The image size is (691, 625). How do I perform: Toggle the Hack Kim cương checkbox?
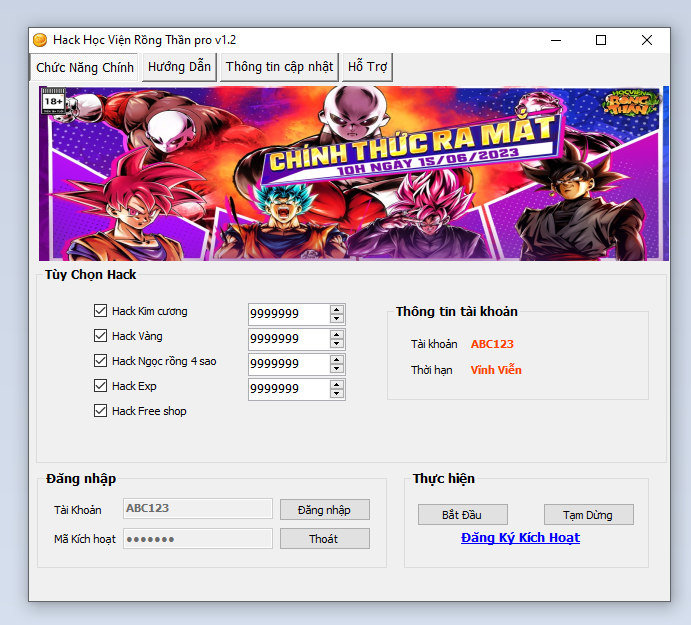click(100, 311)
